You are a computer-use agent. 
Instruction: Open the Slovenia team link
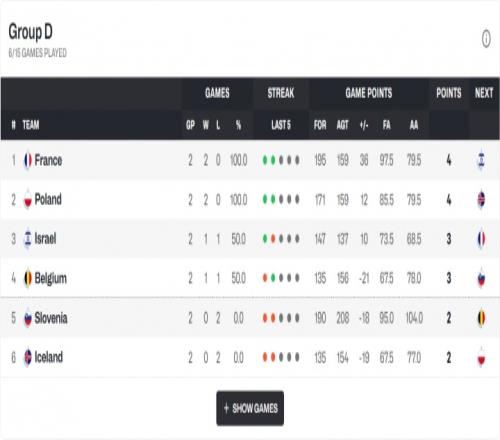click(51, 318)
